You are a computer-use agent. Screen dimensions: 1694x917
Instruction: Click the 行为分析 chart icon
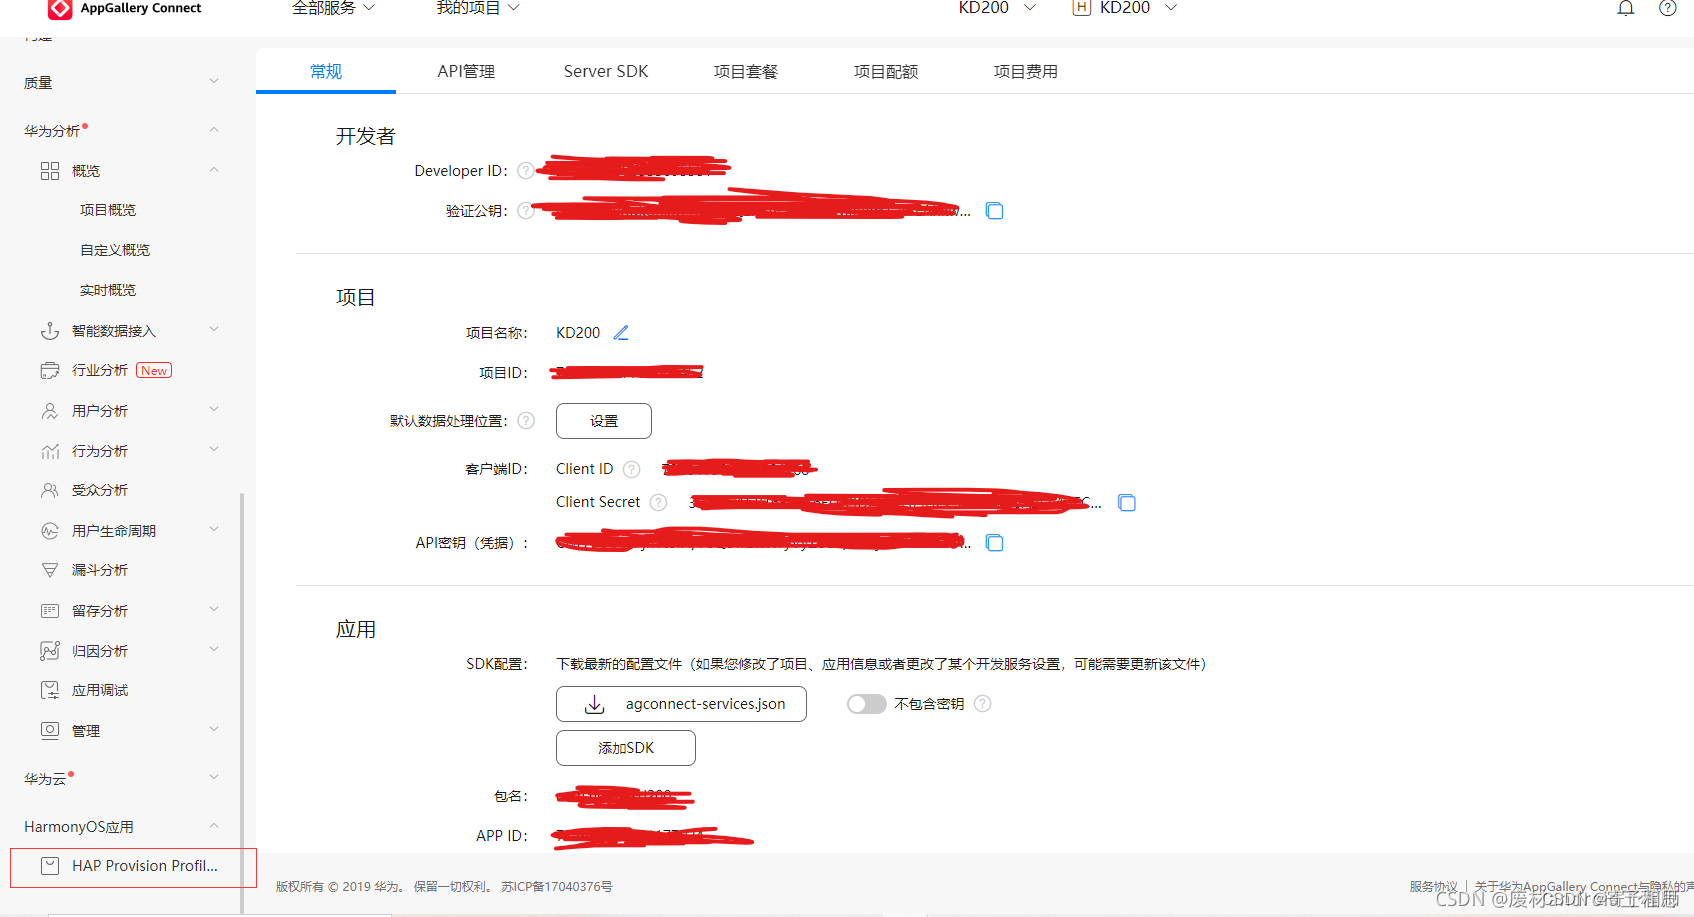[50, 451]
